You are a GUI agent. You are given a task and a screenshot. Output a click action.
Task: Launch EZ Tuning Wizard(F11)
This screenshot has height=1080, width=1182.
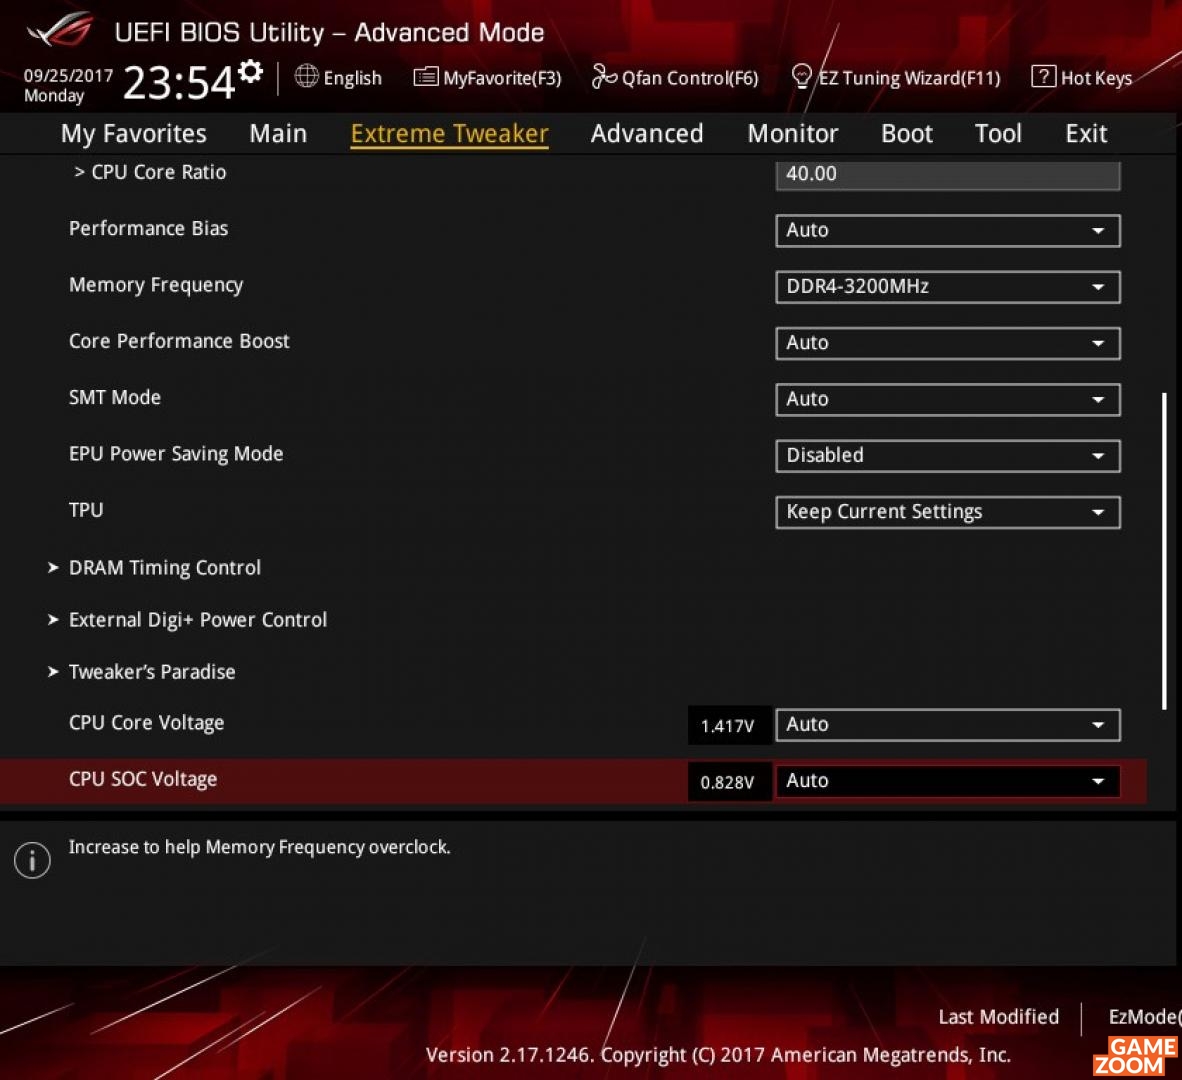[909, 78]
